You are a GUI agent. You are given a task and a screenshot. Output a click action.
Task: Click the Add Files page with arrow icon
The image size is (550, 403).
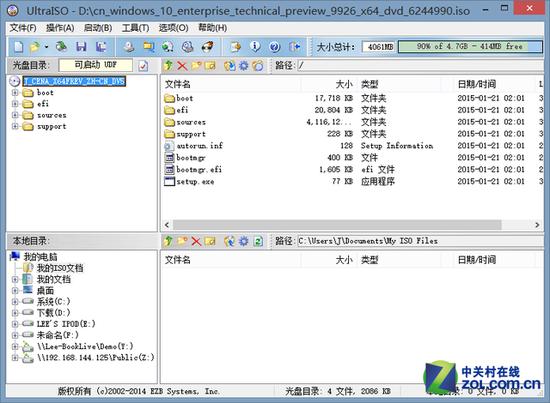(236, 46)
